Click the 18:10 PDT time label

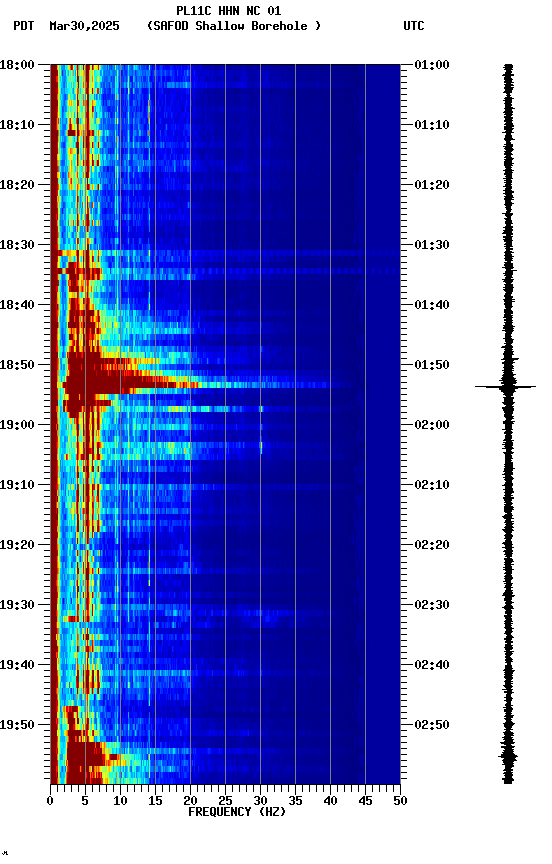(17, 125)
